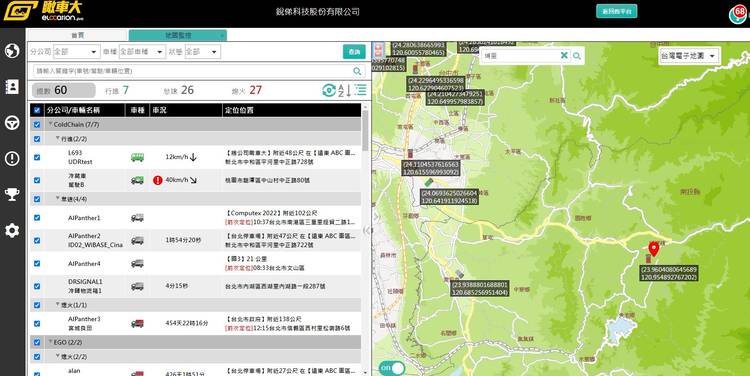Screen dimensions: 750x376
Task: Click the red icon at map top-left corner
Action: [x=378, y=50]
